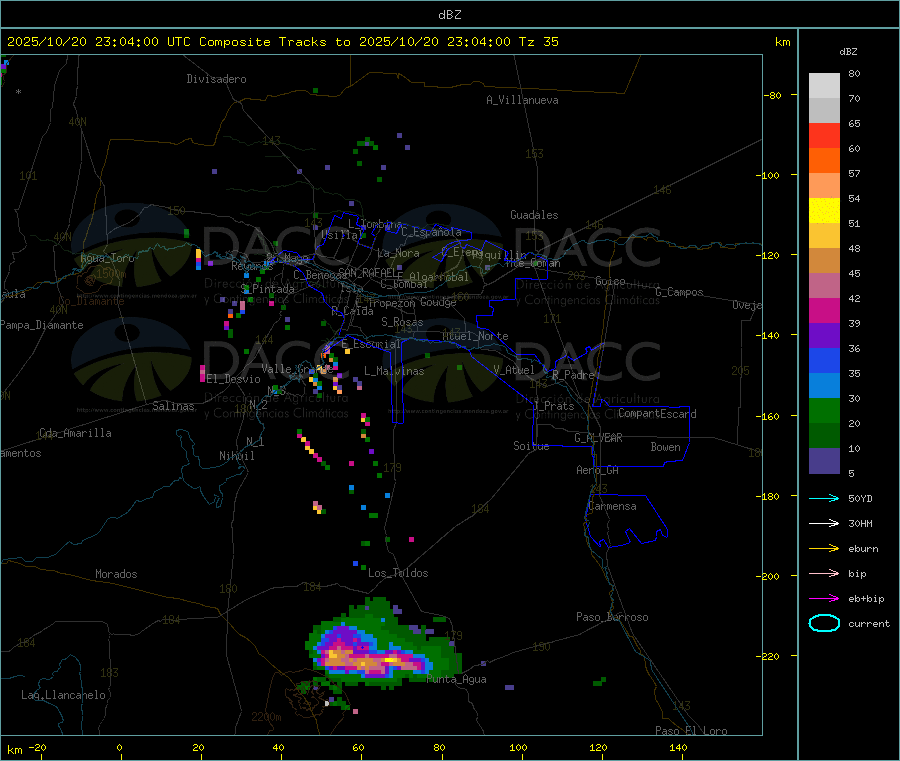The height and width of the screenshot is (761, 900).
Task: Click the light gray 70-80 dBZ swatch
Action: (824, 86)
